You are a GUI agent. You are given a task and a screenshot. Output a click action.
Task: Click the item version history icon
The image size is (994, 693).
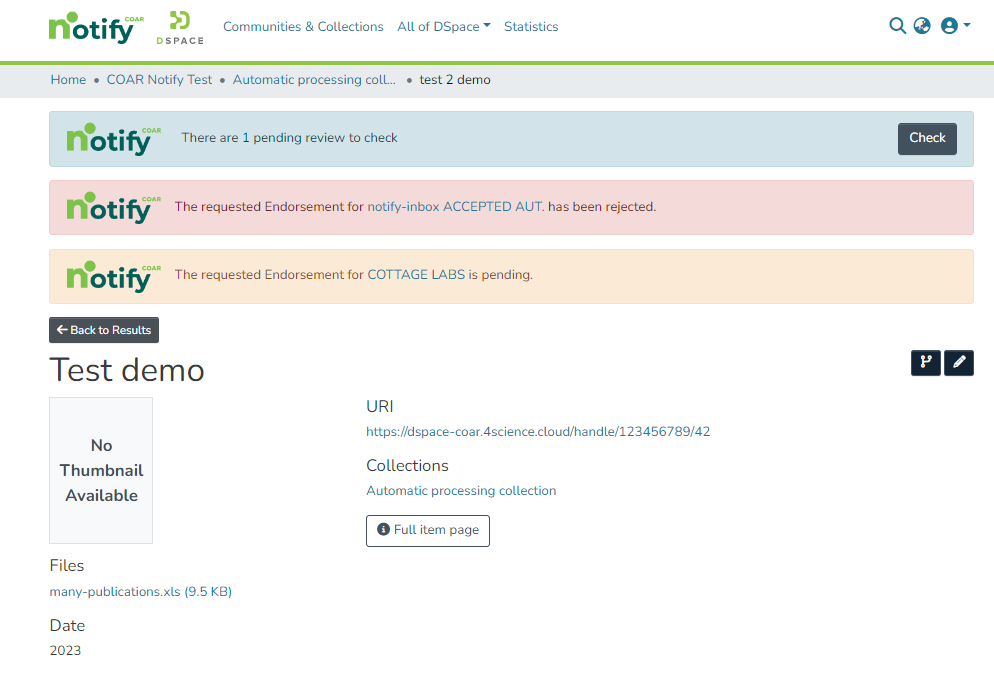pyautogui.click(x=925, y=363)
